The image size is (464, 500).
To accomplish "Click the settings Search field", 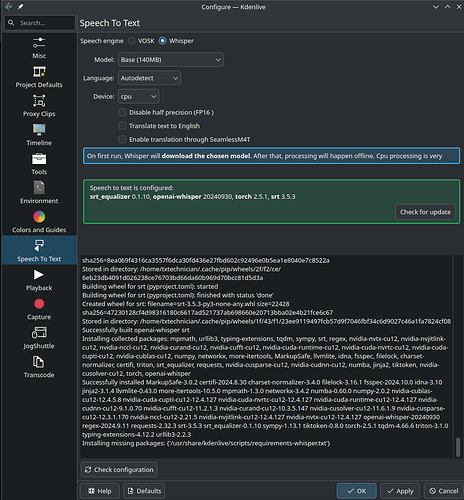I will (x=40, y=23).
